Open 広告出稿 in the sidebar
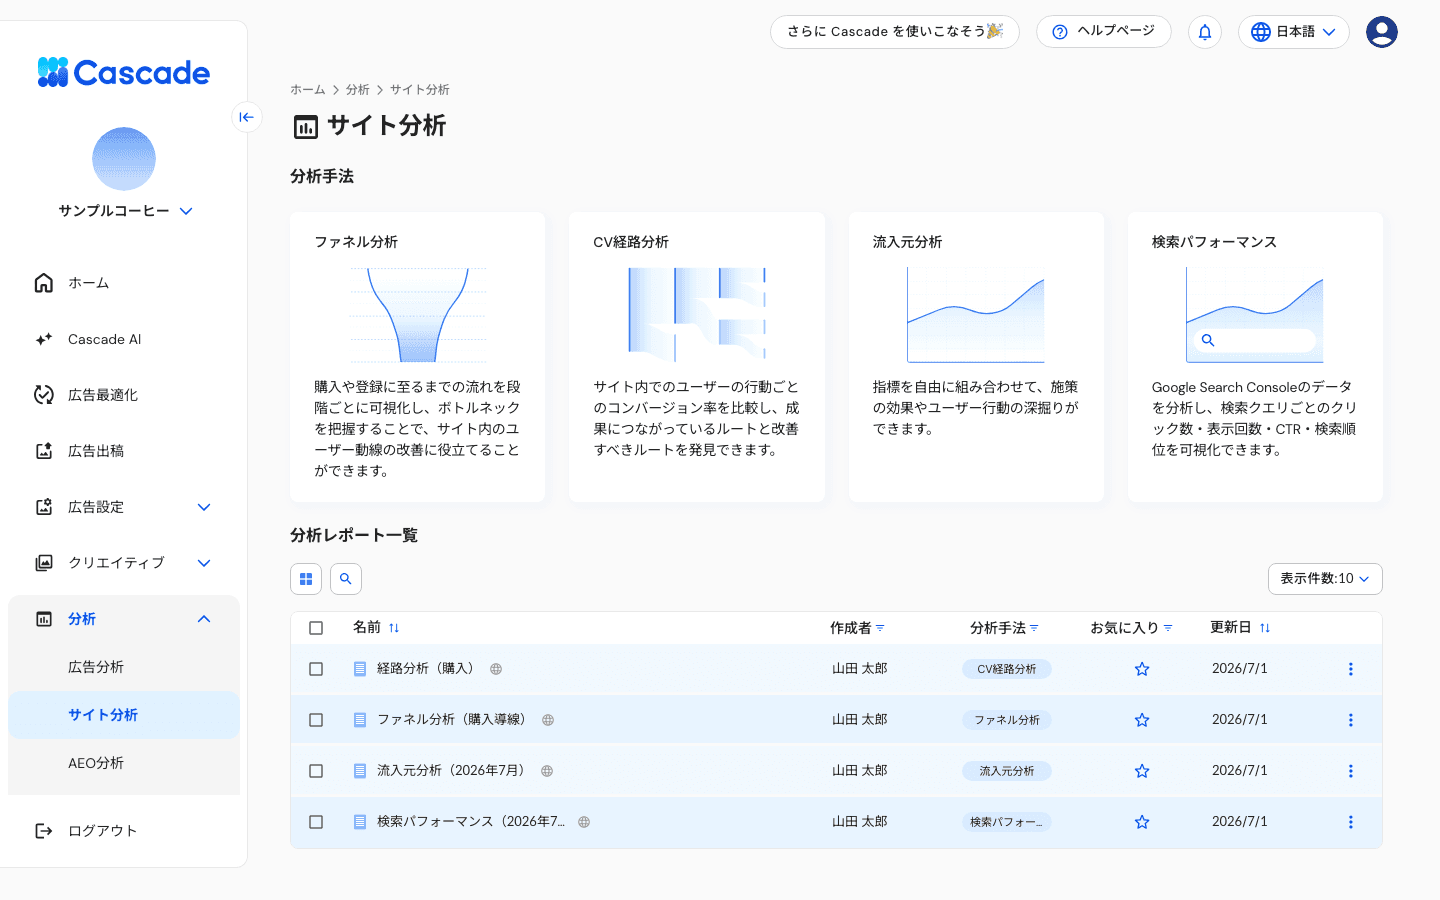The height and width of the screenshot is (900, 1440). [124, 451]
